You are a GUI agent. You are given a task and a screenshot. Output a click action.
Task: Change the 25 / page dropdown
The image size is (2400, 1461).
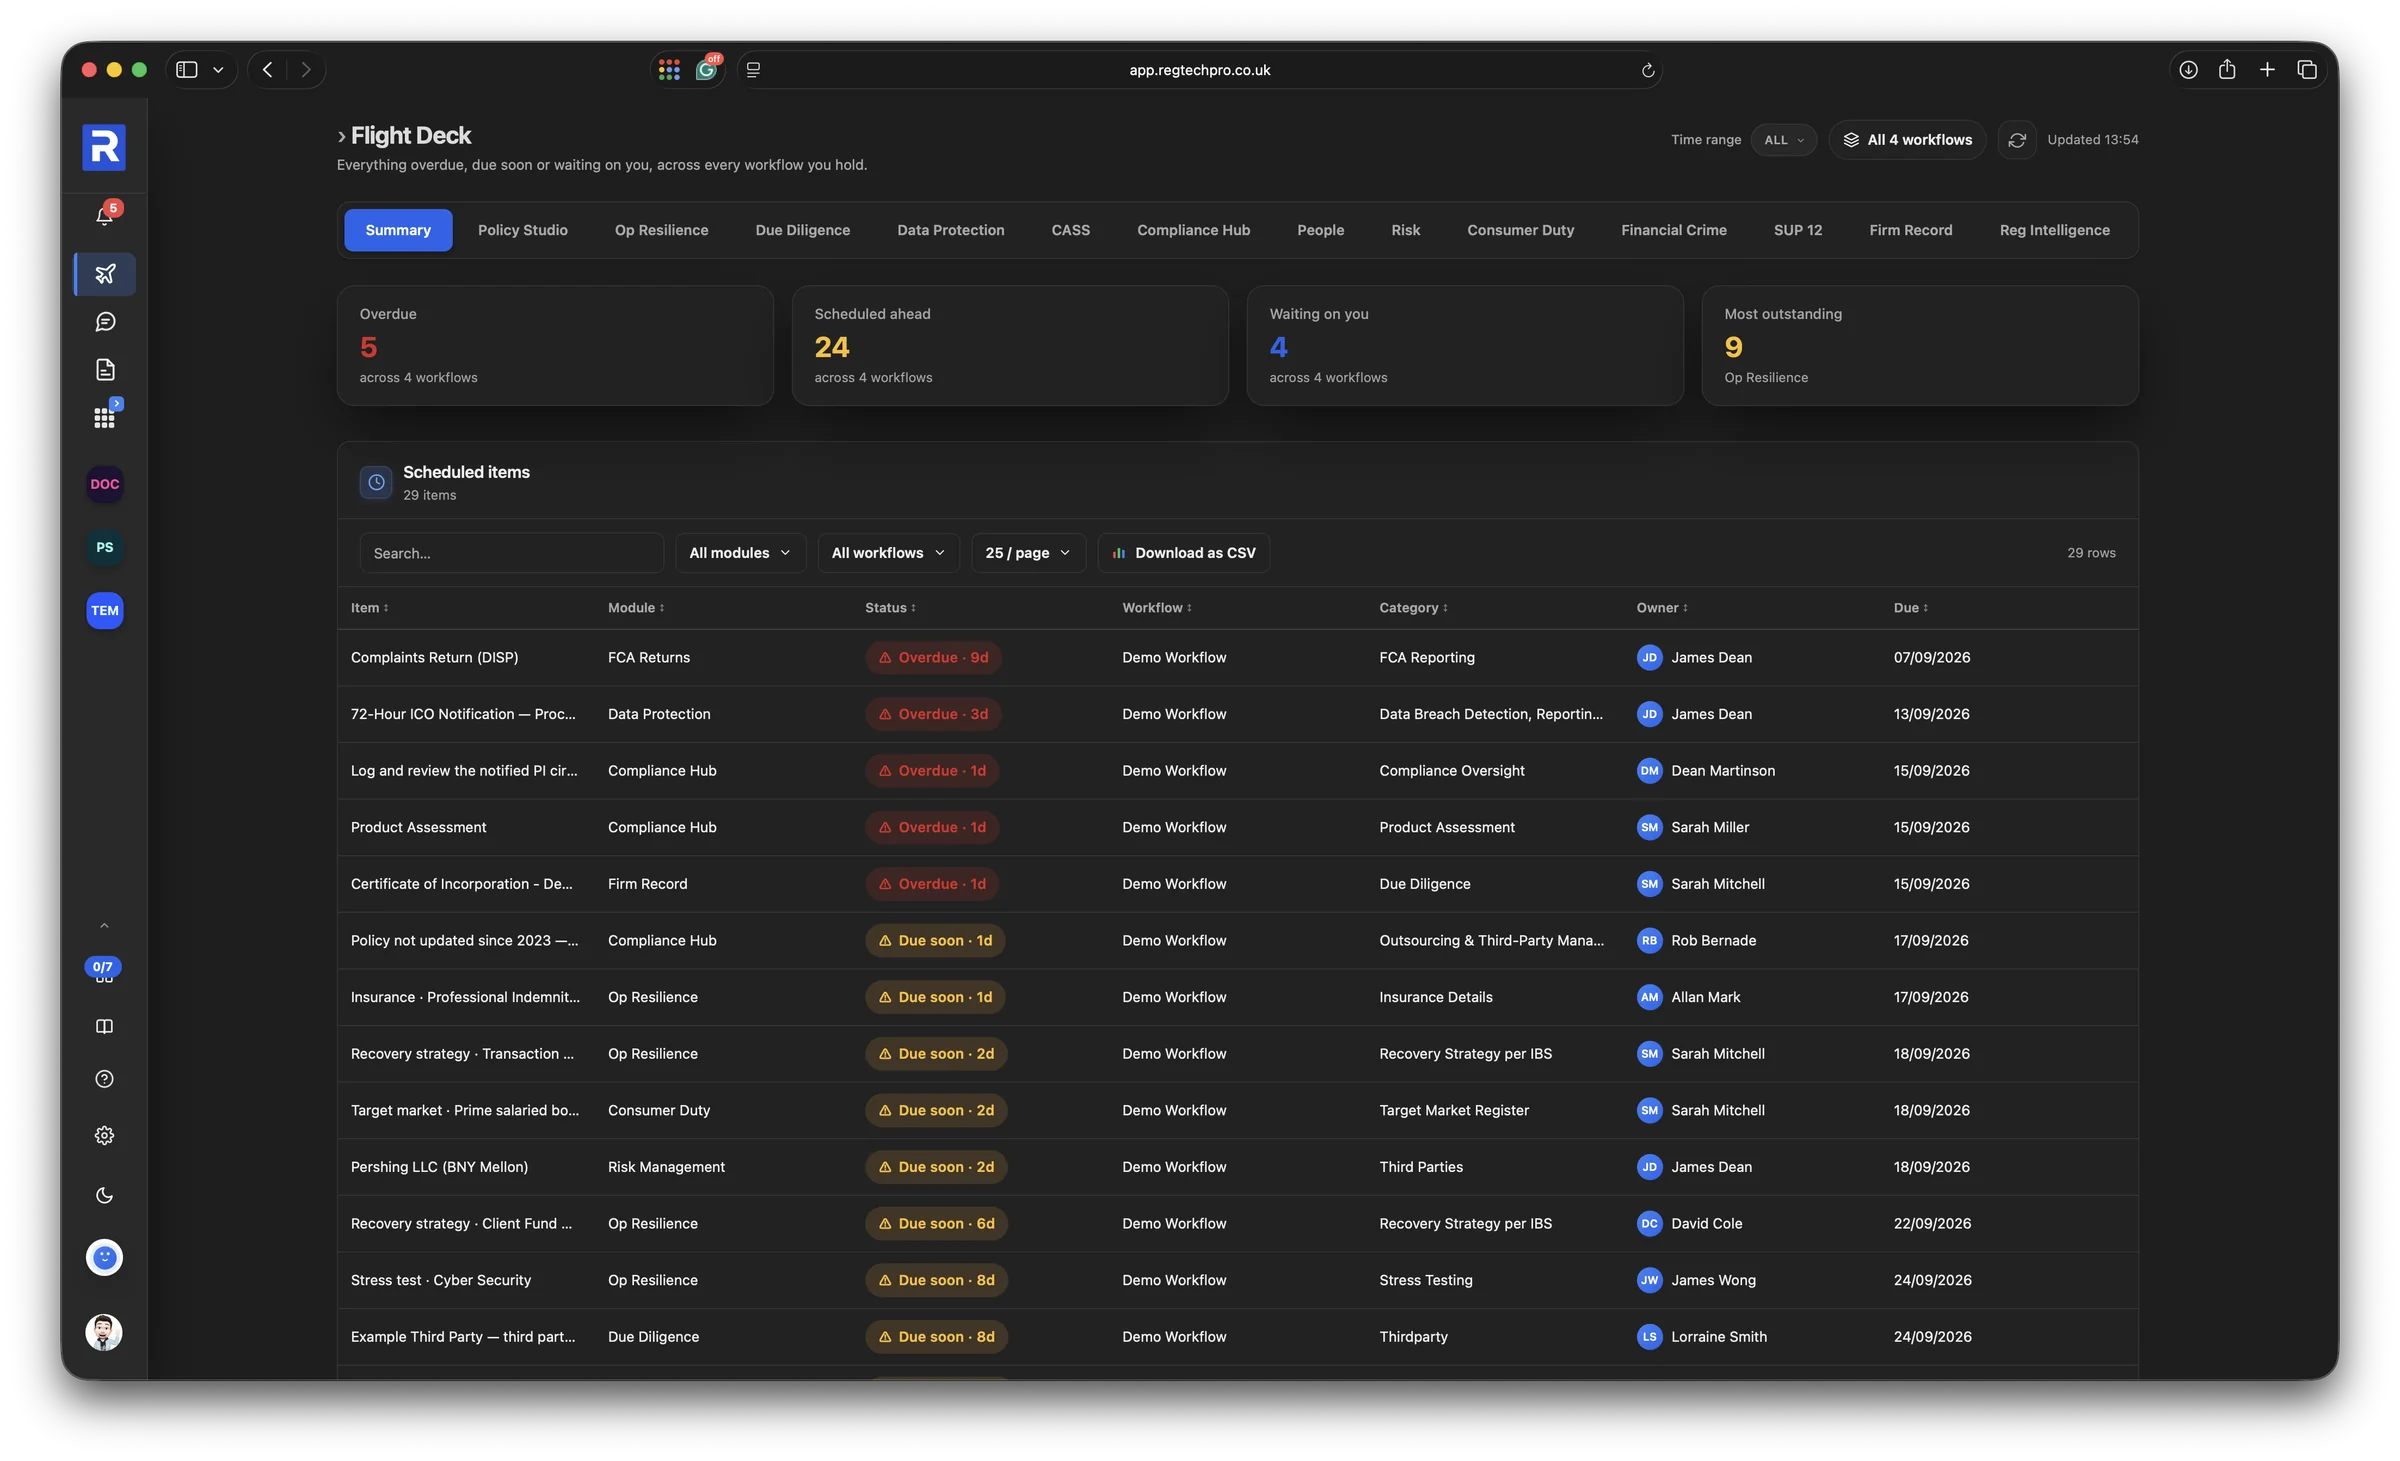coord(1028,553)
